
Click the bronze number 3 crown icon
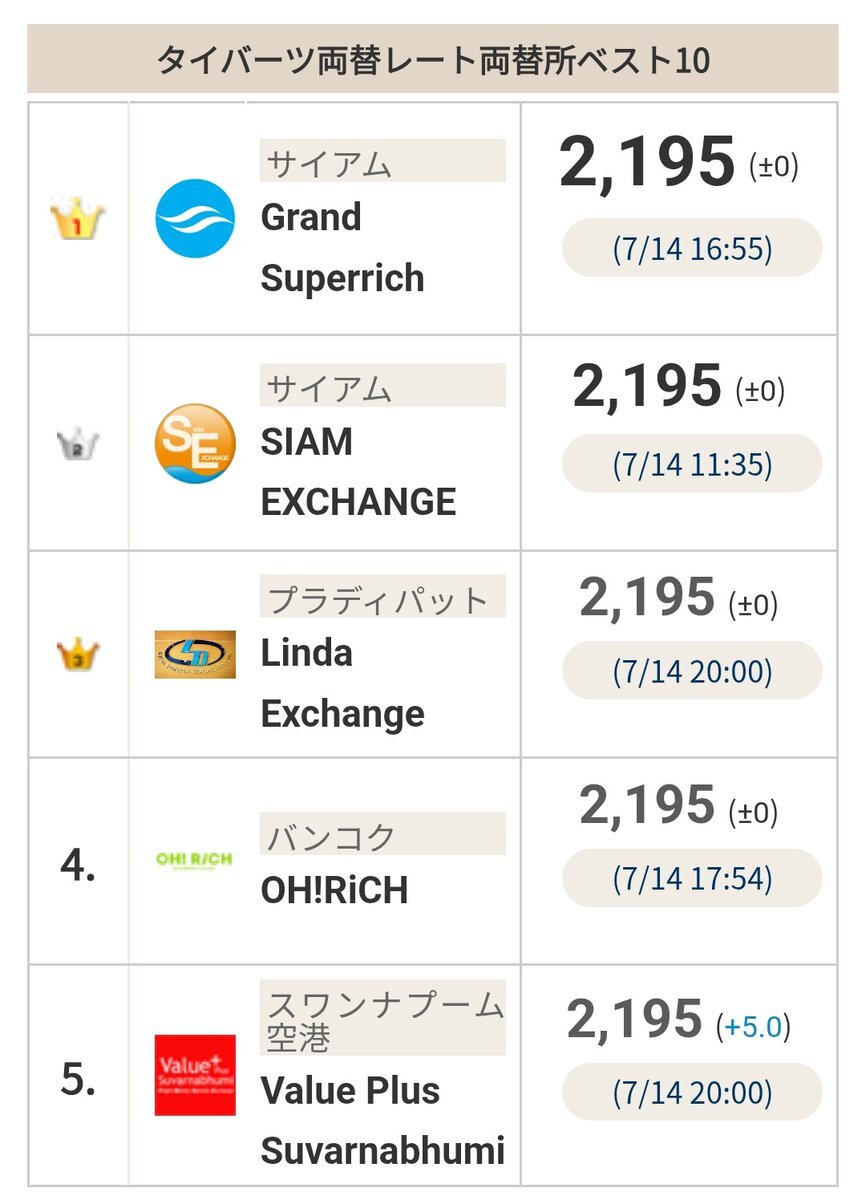[78, 655]
